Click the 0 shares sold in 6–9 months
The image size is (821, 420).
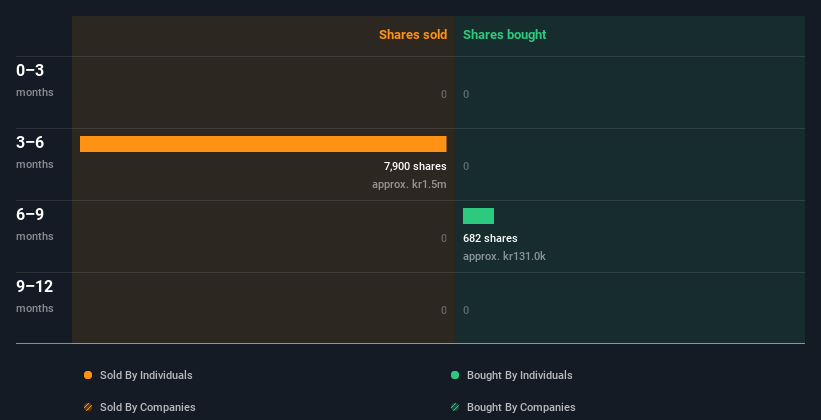click(443, 238)
